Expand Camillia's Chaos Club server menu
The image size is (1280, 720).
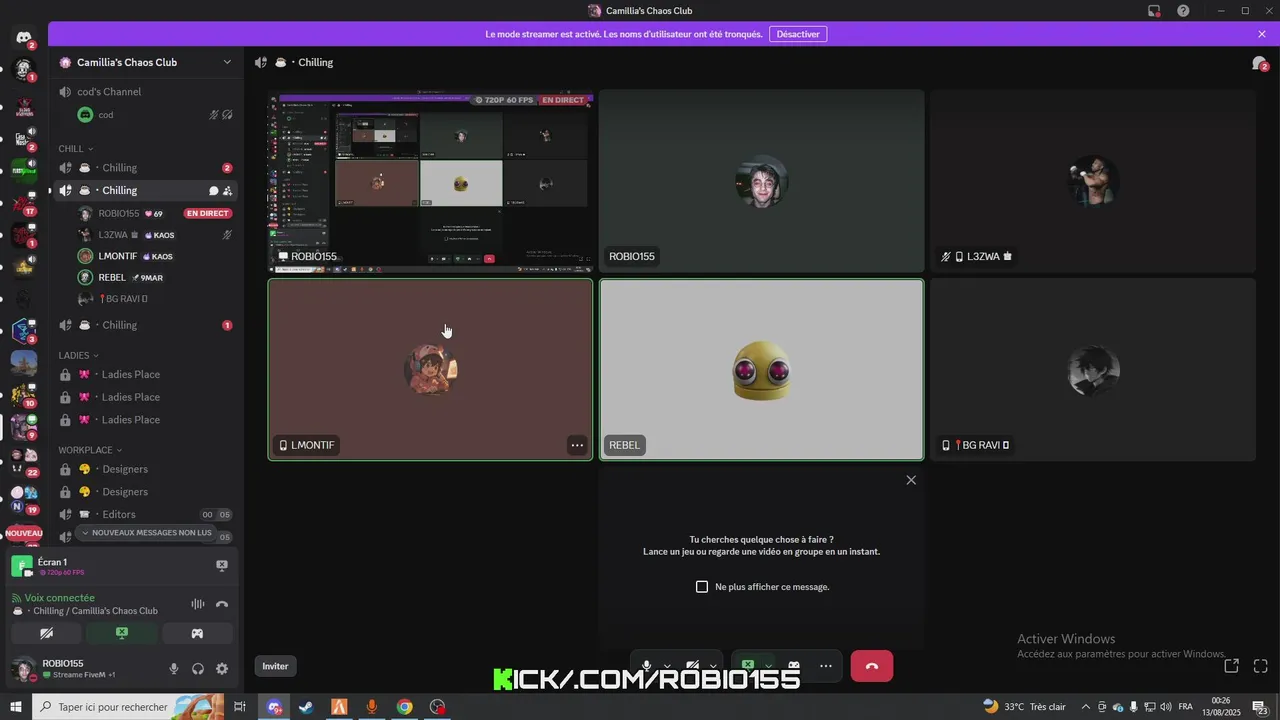(x=227, y=62)
